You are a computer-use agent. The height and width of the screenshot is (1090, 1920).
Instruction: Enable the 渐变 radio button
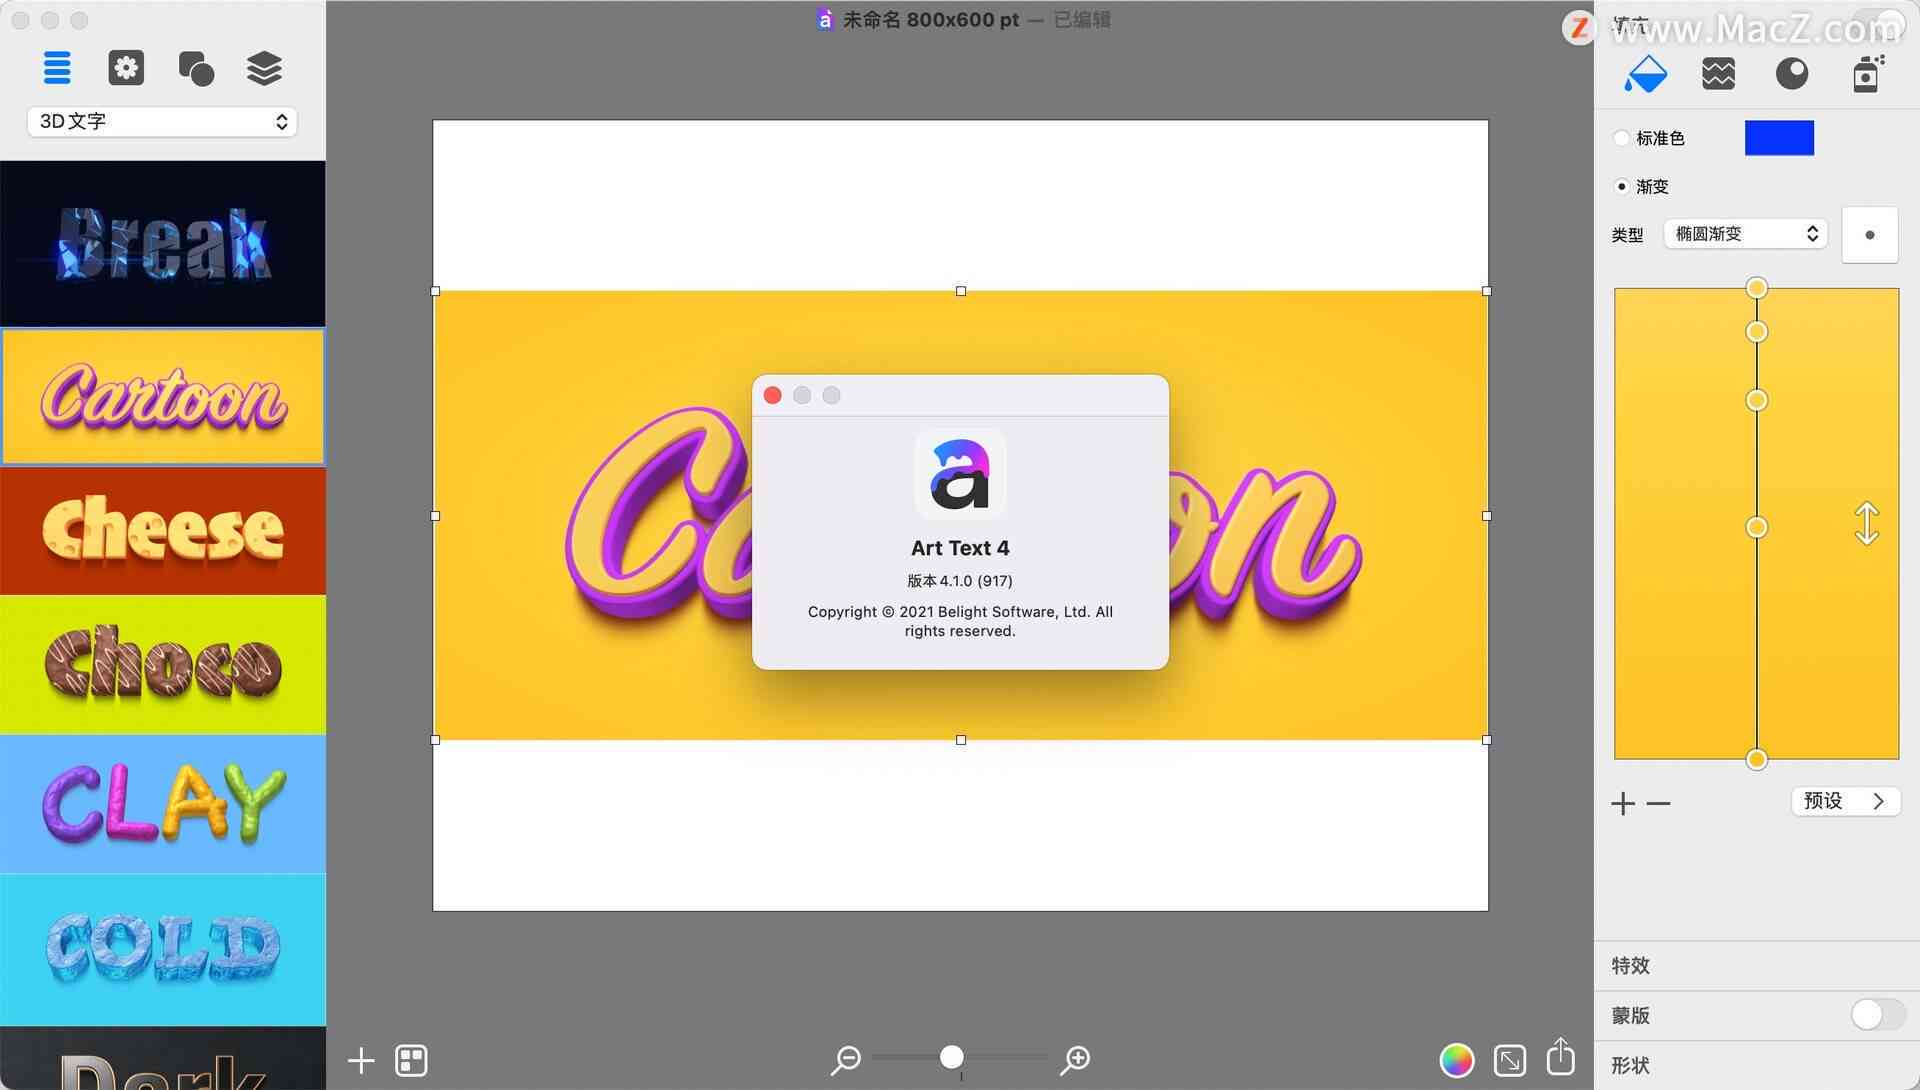pos(1619,185)
